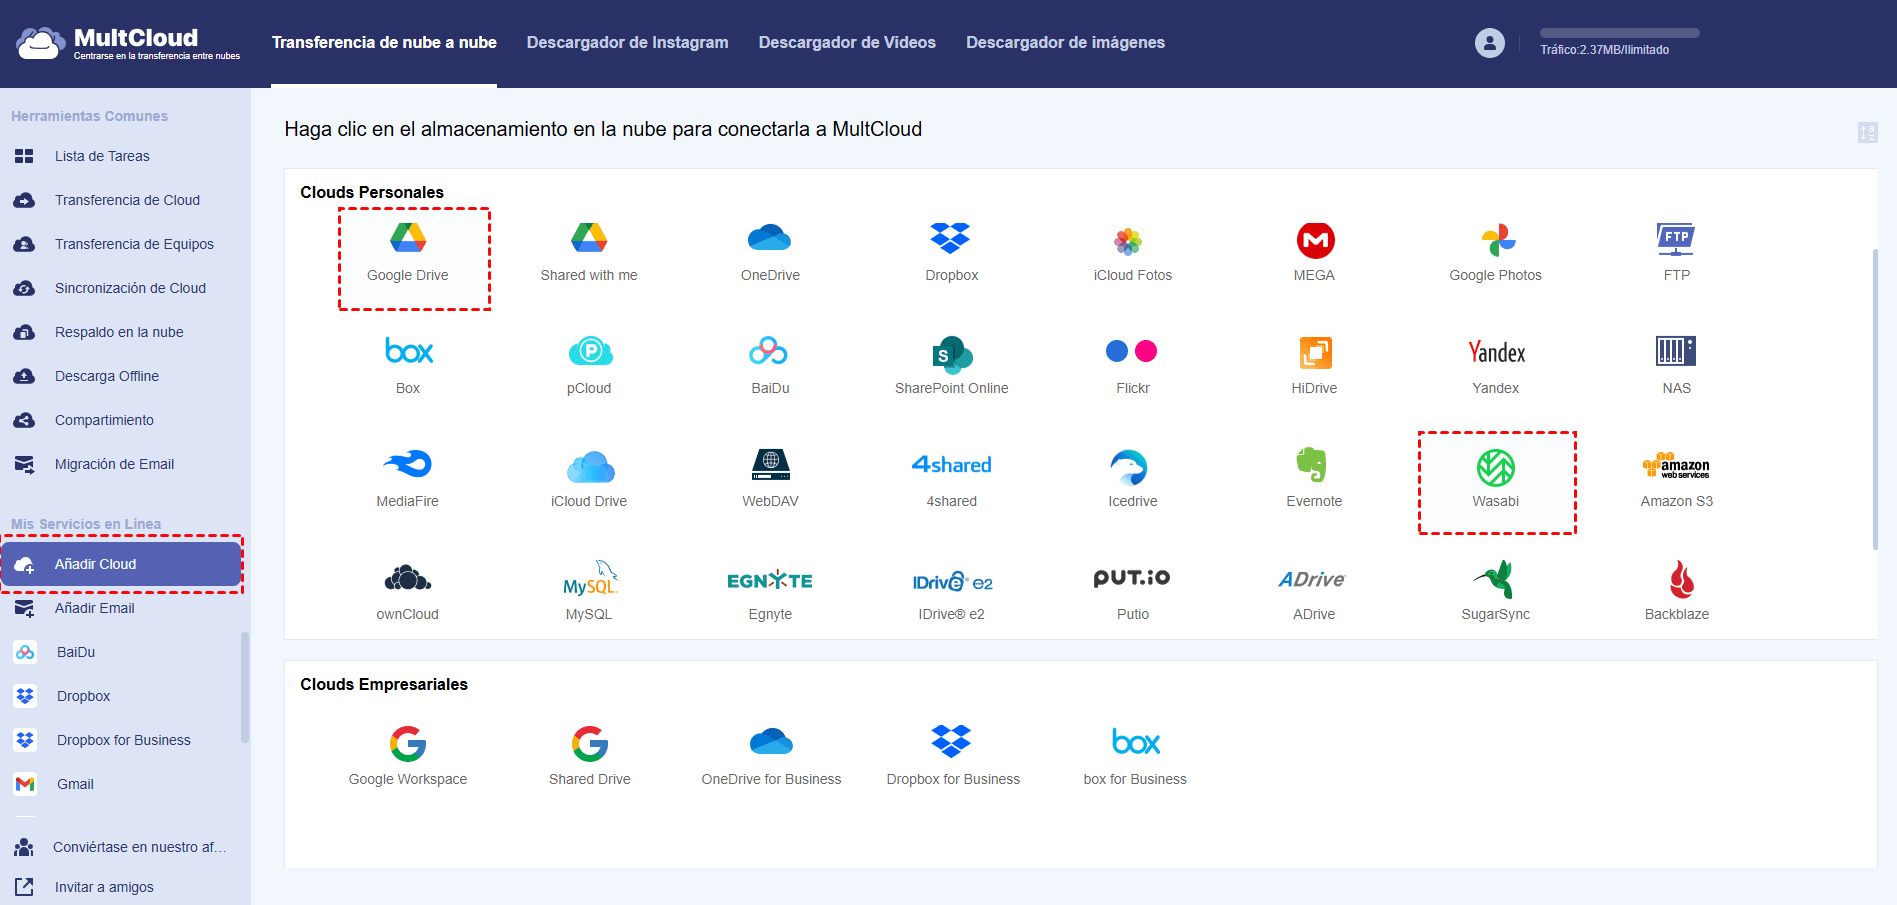Open the Descargador de Instagram tab

click(x=628, y=42)
